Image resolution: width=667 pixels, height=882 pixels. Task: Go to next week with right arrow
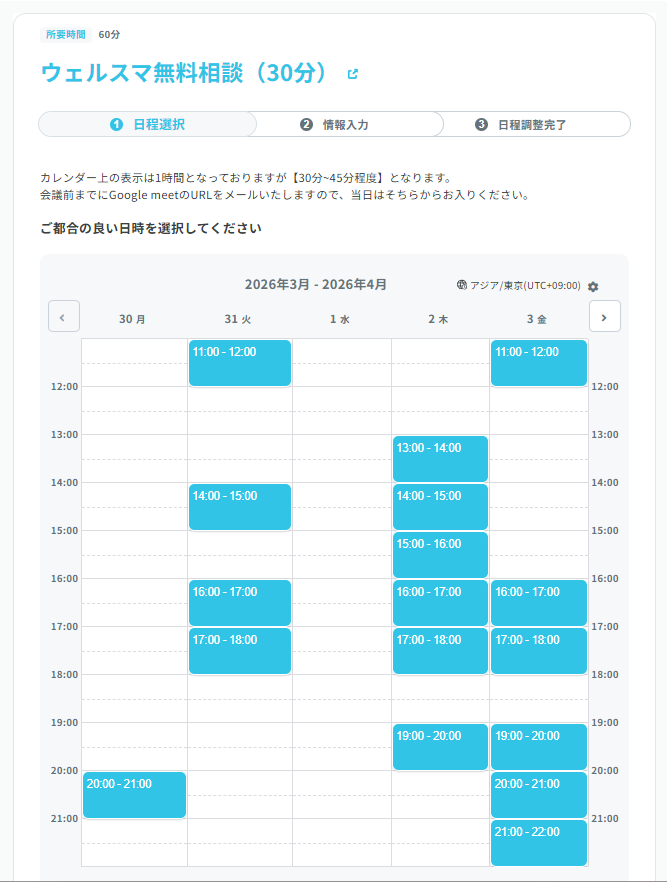[605, 316]
